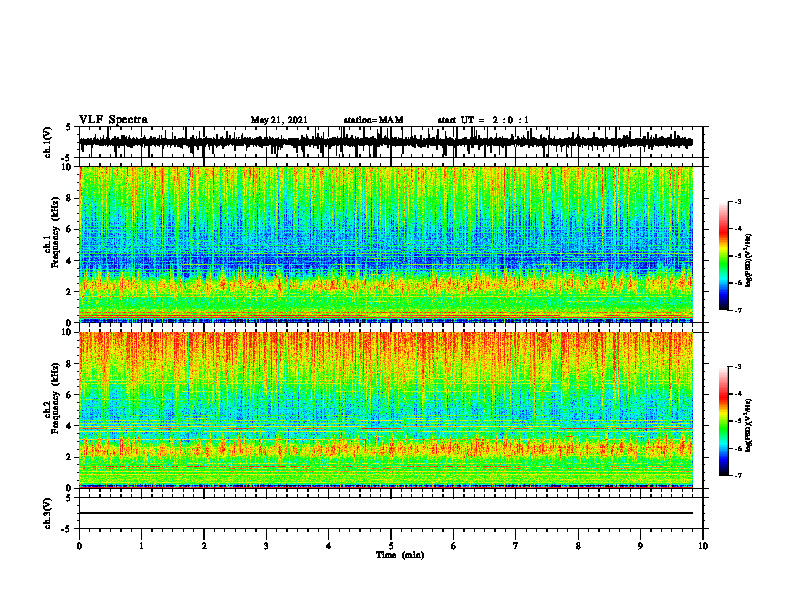Click the "start UT = 2 : 0 : 1" text
This screenshot has height=612, width=792.
483,120
